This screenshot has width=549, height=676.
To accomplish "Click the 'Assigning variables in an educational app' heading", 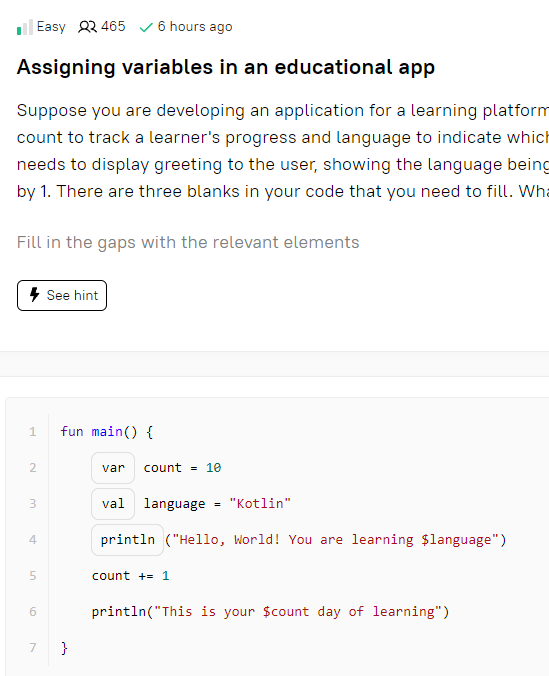I will pos(226,67).
